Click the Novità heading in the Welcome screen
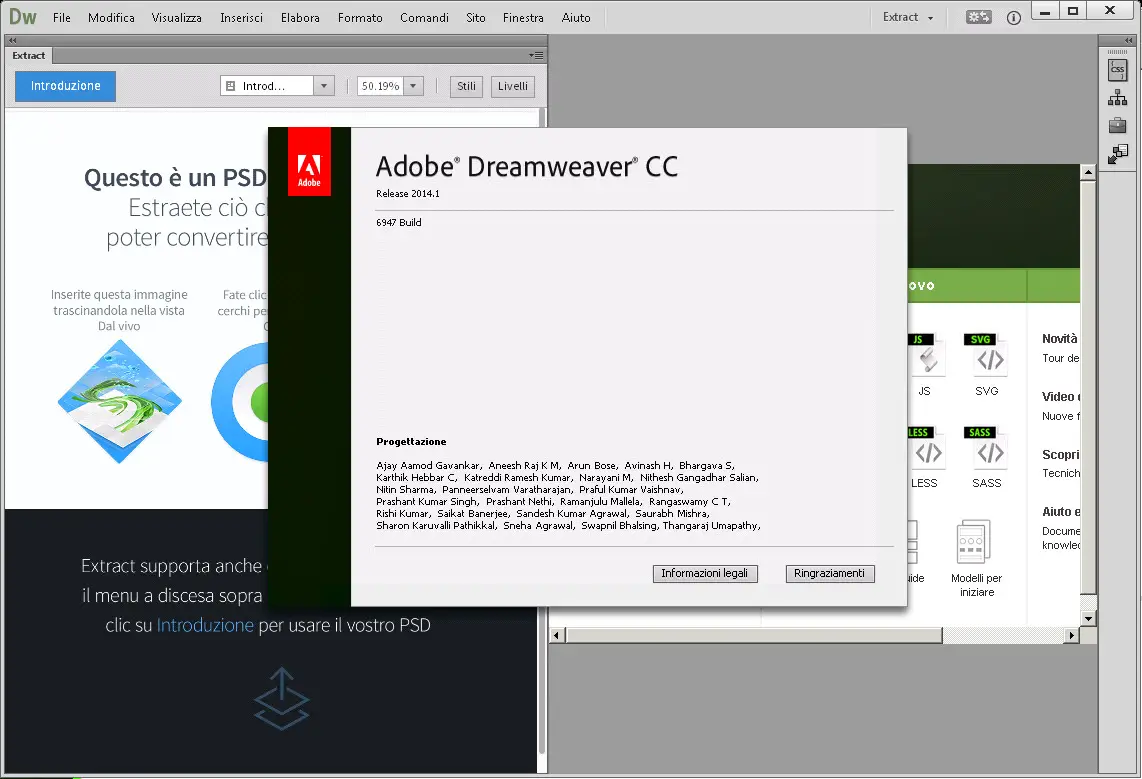Viewport: 1142px width, 779px height. (x=1059, y=339)
